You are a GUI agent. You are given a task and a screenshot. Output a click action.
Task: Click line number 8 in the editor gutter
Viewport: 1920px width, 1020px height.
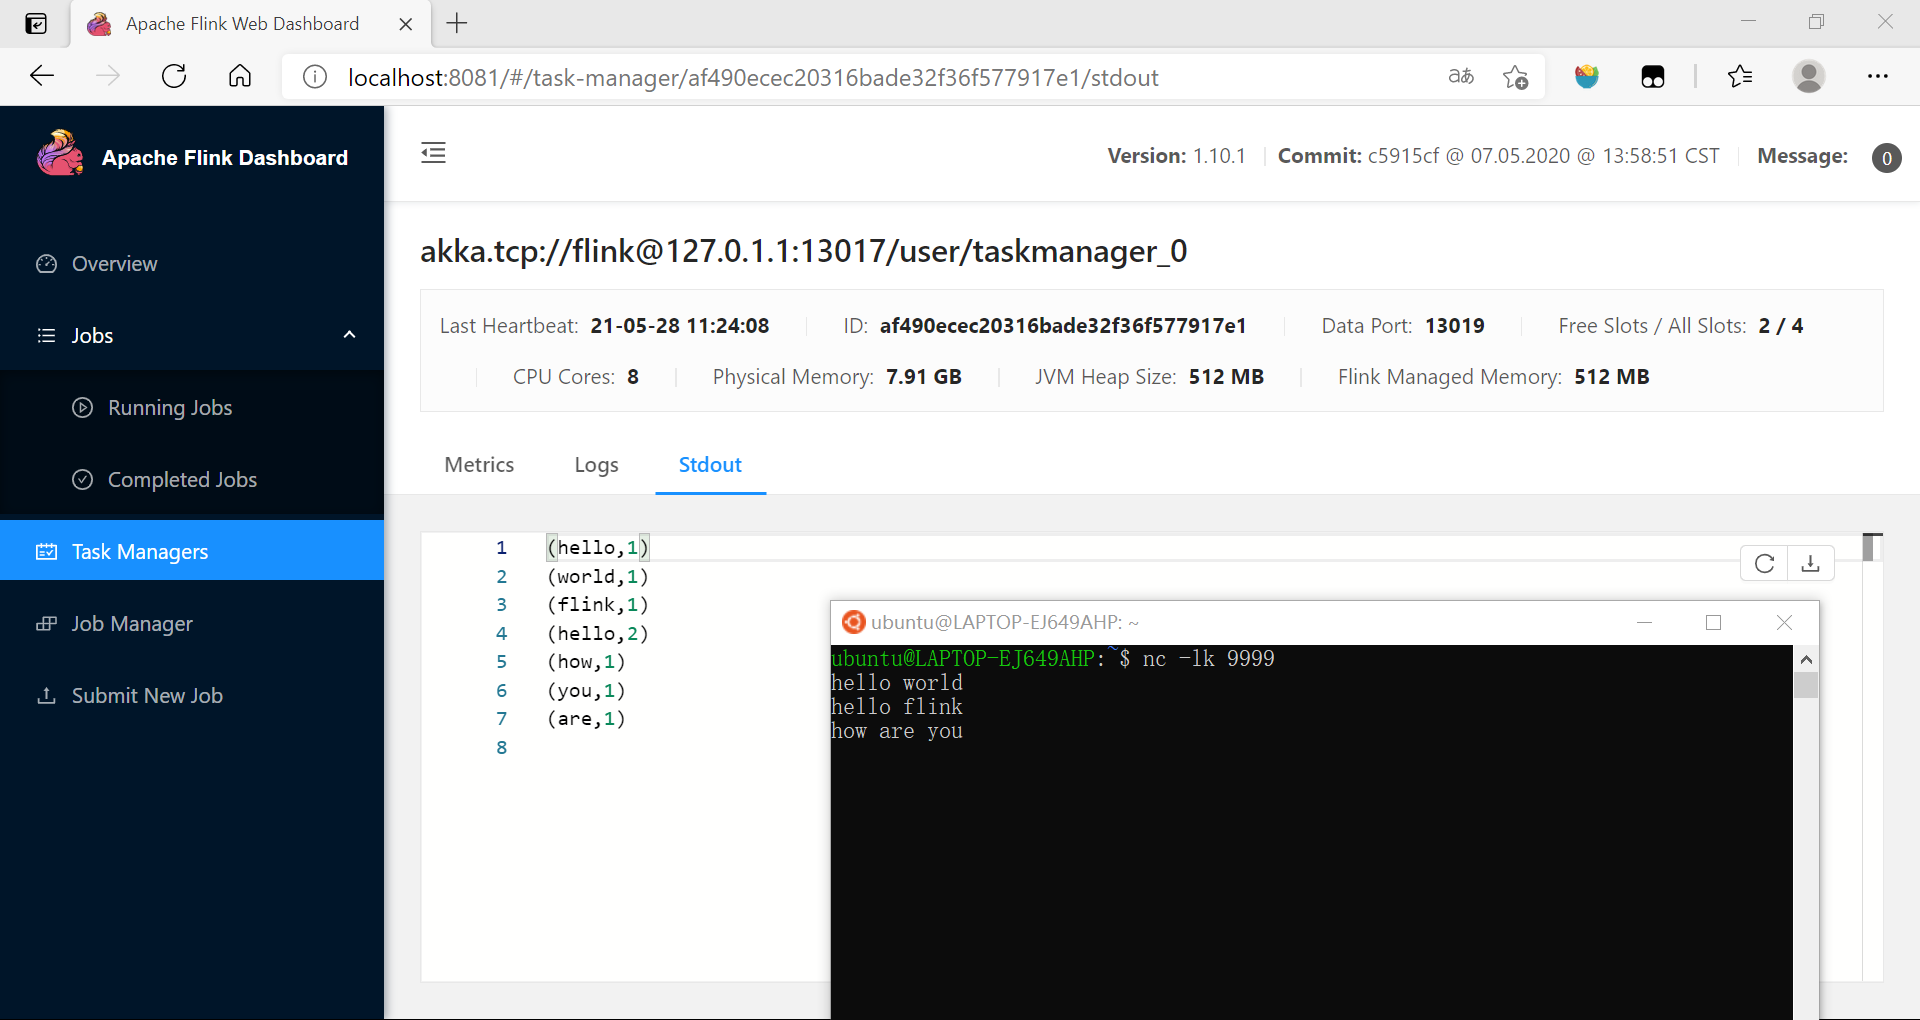coord(501,748)
